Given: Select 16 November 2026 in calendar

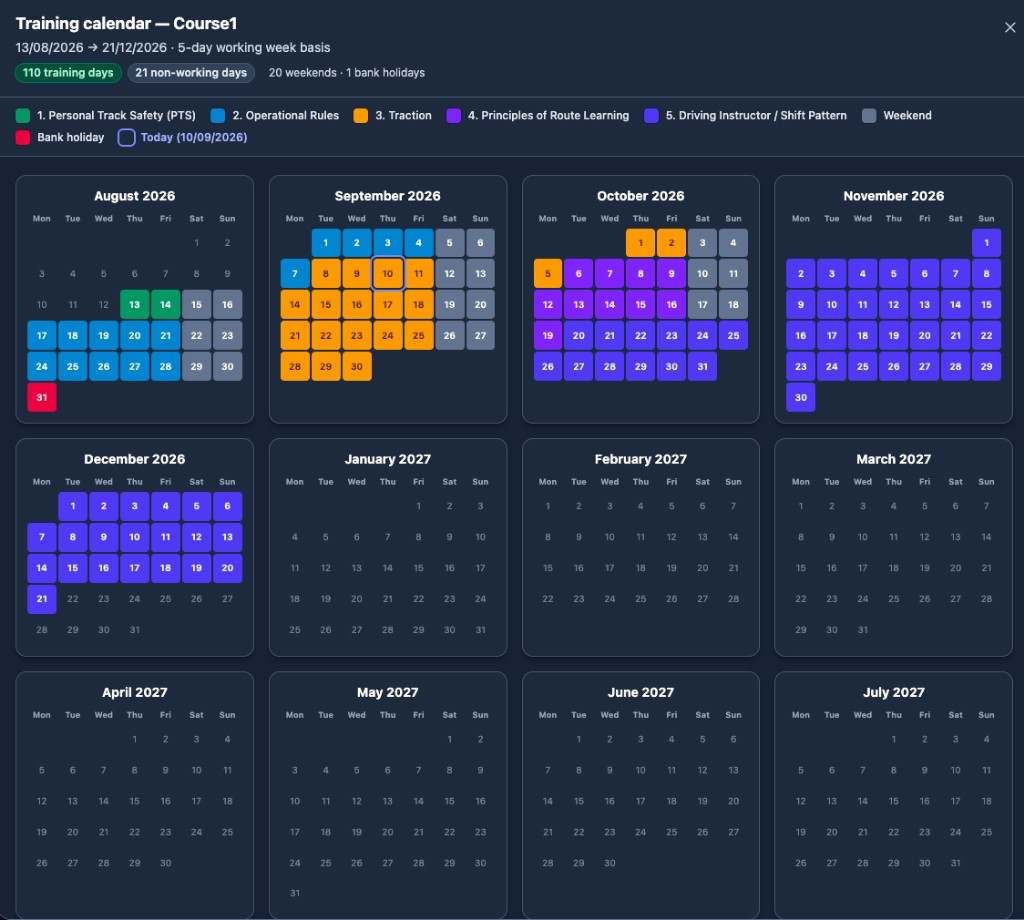Looking at the screenshot, I should click(x=801, y=335).
